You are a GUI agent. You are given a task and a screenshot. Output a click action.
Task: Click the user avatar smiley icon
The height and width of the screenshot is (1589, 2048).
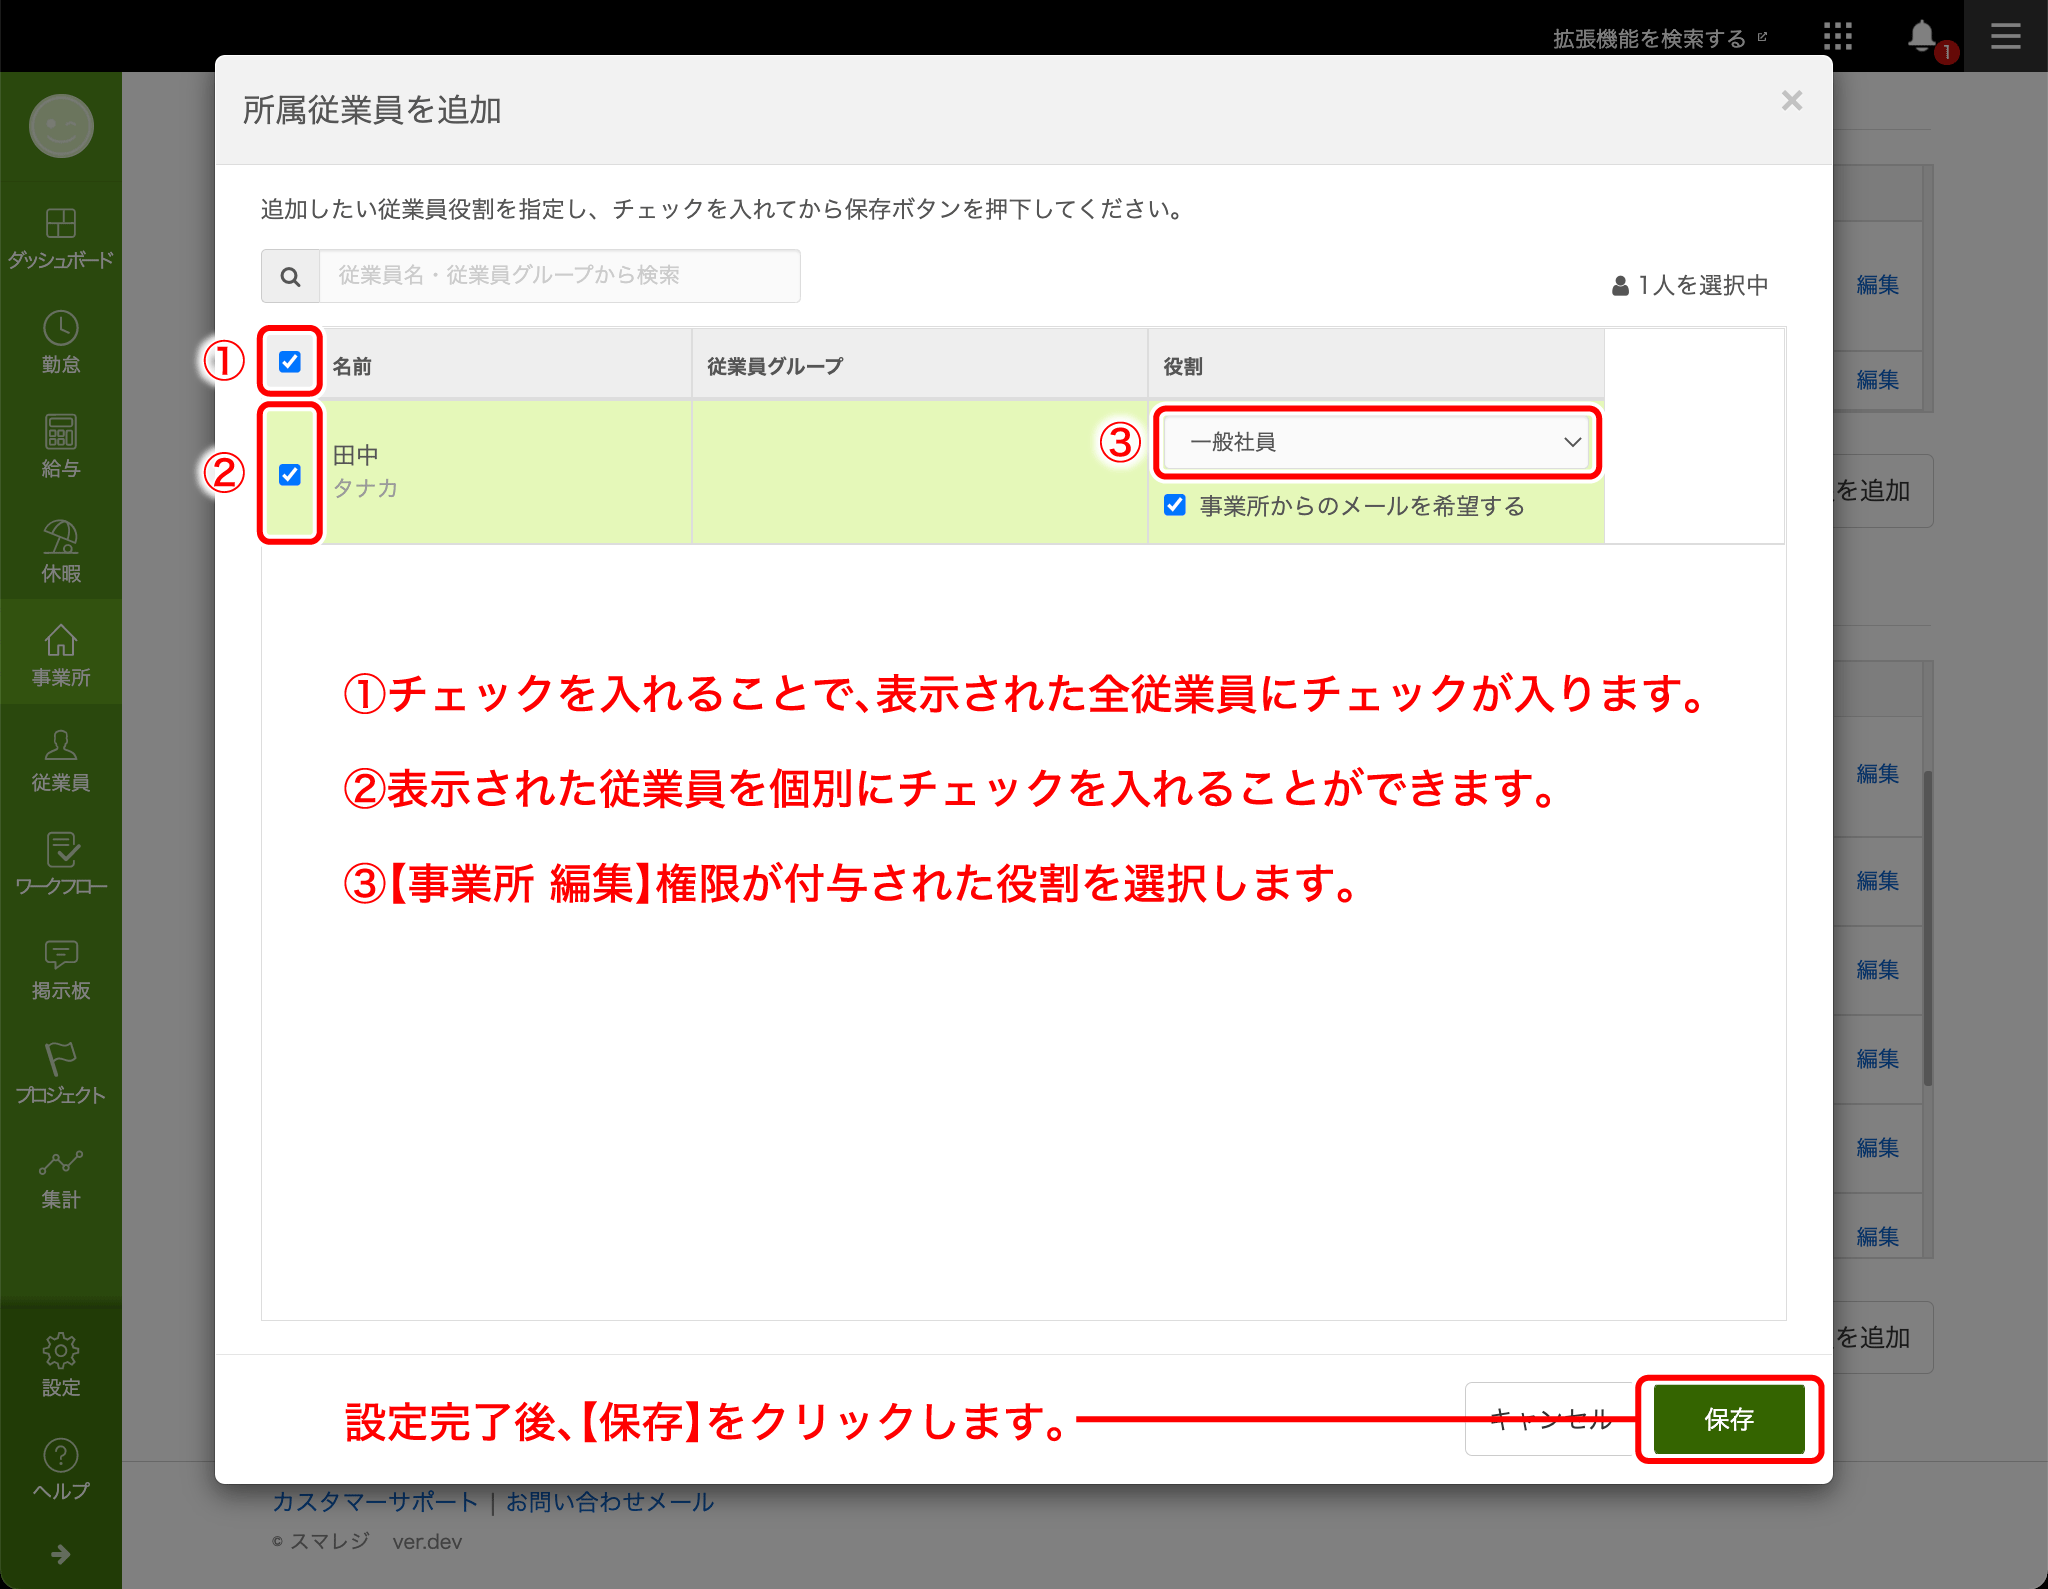click(x=61, y=126)
